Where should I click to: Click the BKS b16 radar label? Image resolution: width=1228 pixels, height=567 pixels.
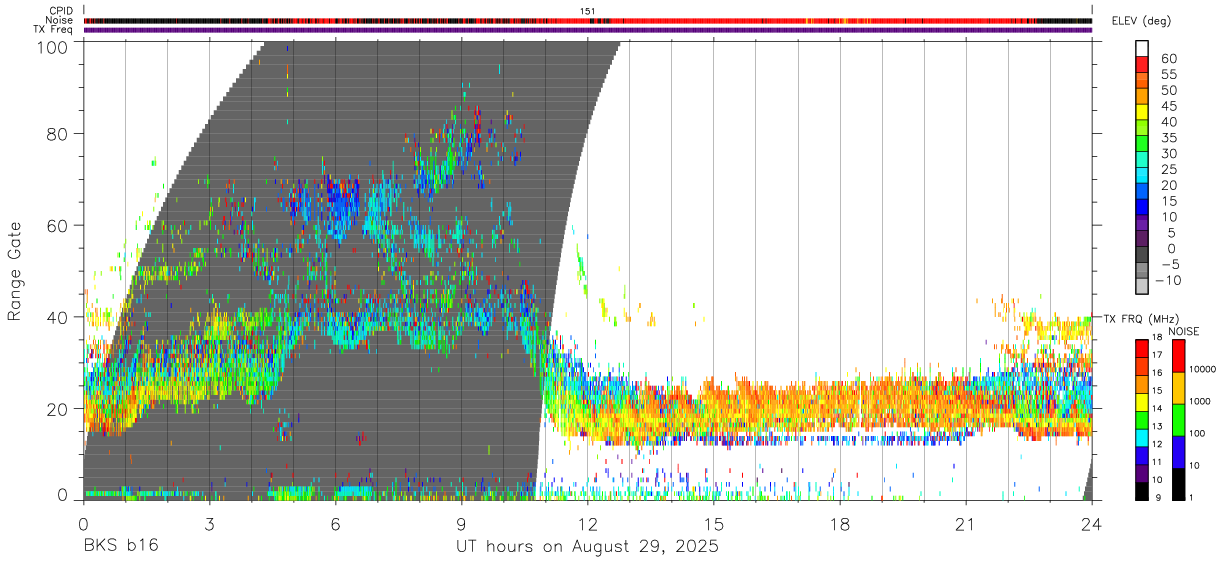pos(120,546)
